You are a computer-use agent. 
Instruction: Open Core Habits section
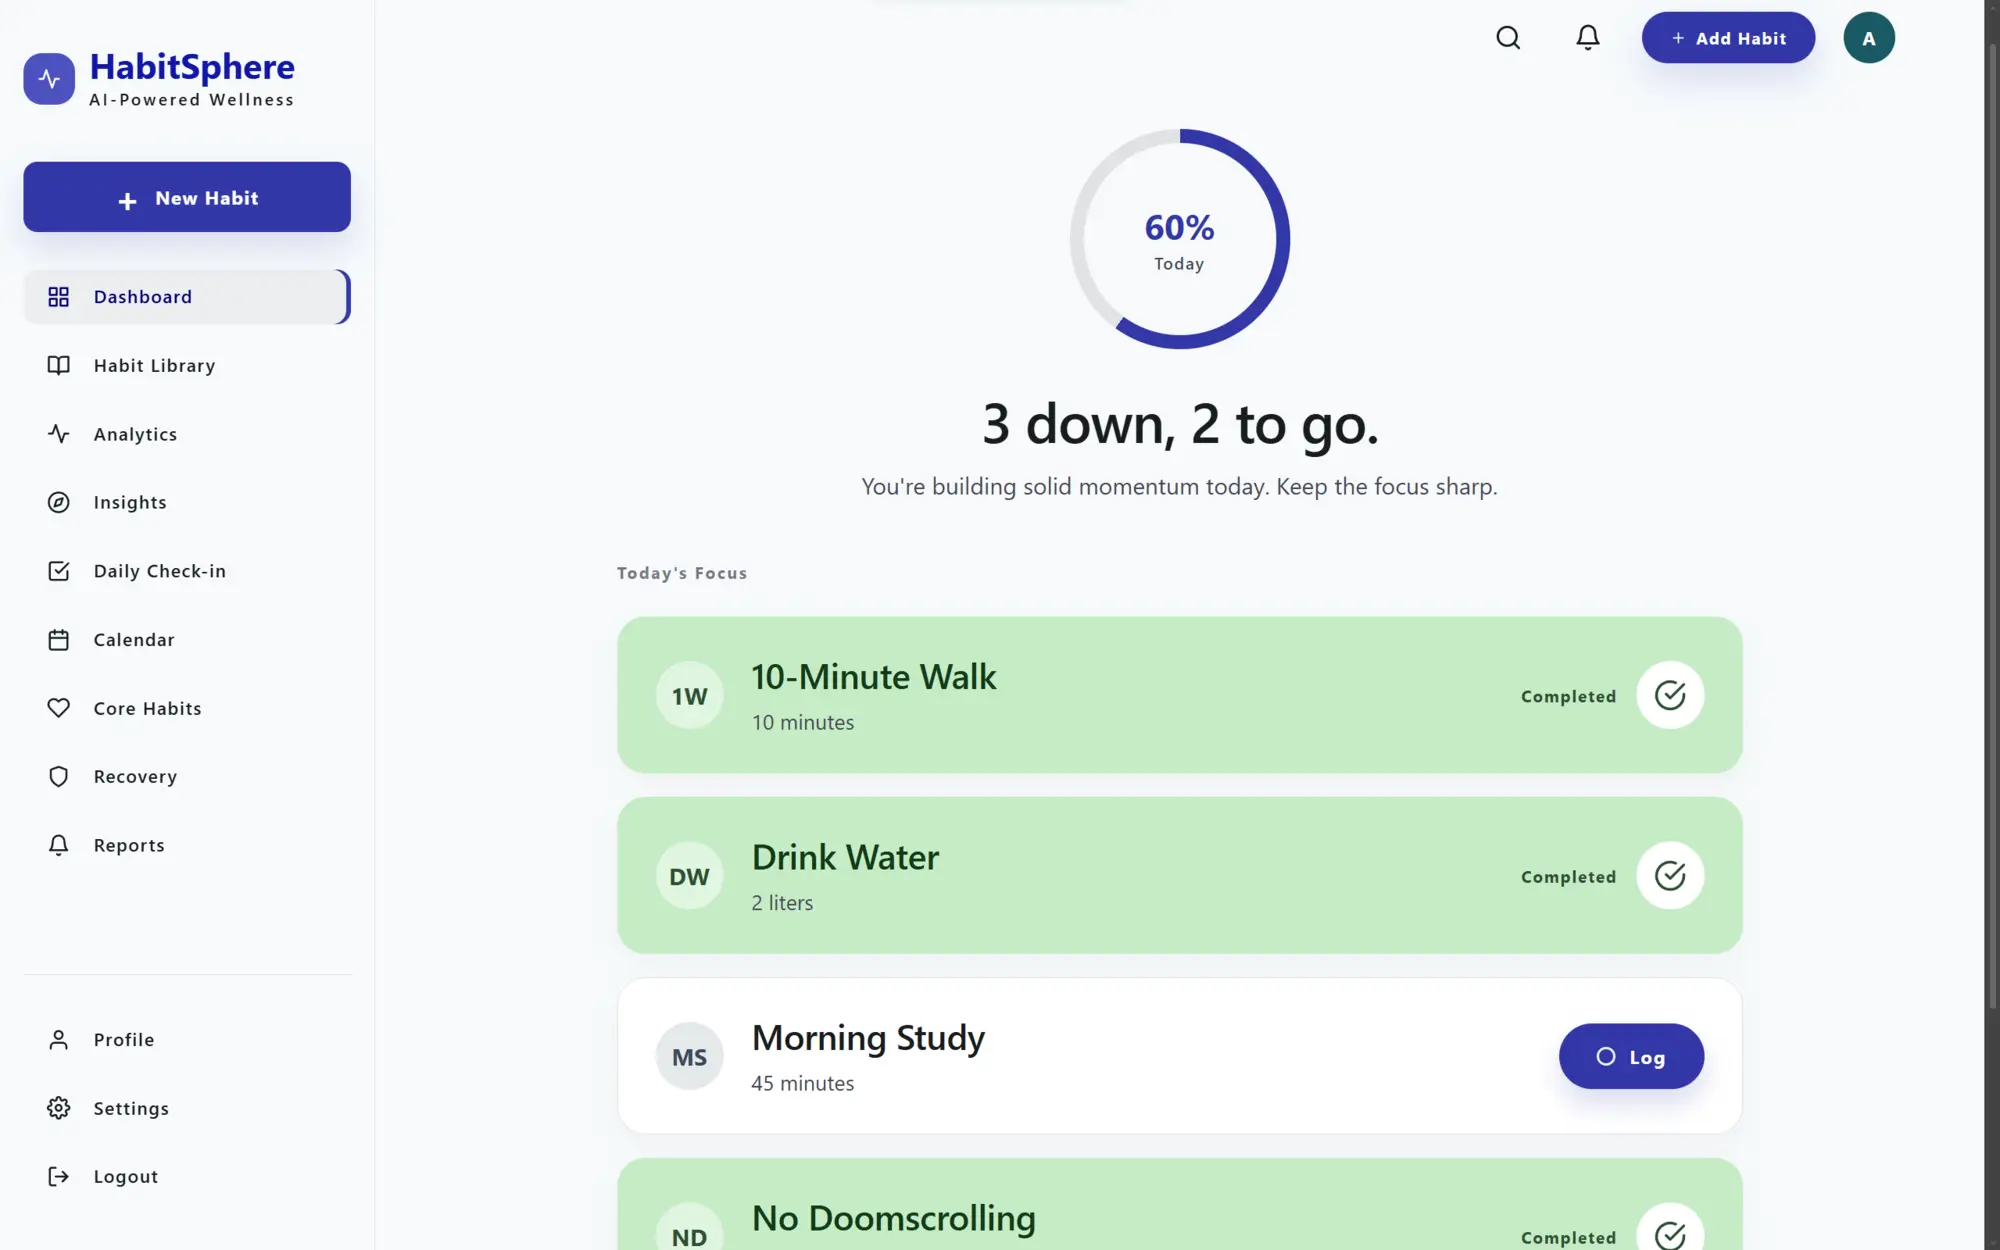[x=187, y=708]
